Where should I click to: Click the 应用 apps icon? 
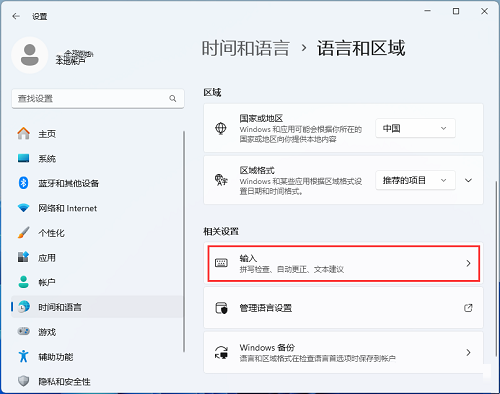[23, 257]
